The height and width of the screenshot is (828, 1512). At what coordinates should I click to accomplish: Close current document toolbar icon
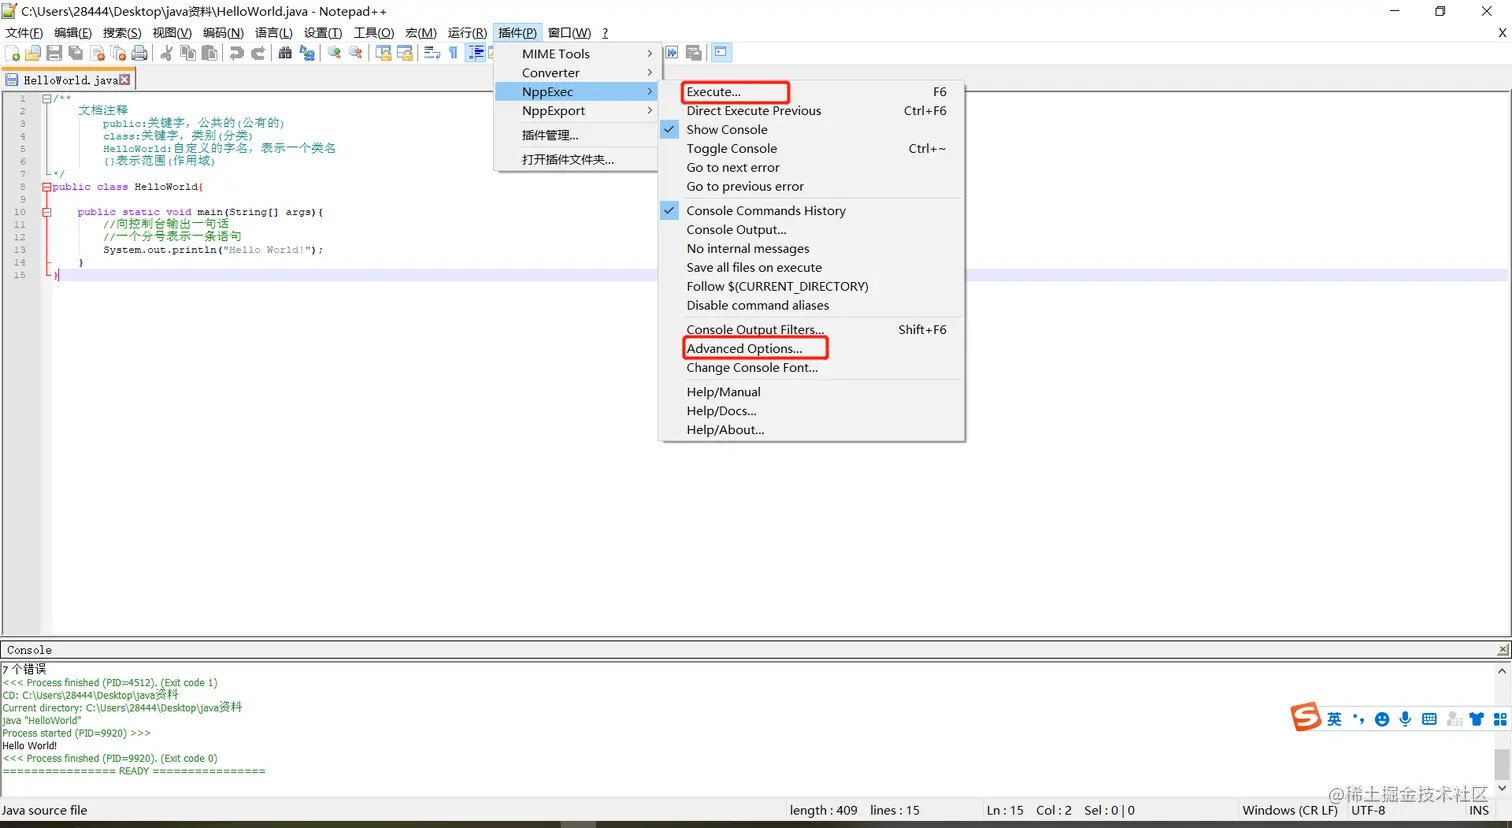[x=97, y=53]
